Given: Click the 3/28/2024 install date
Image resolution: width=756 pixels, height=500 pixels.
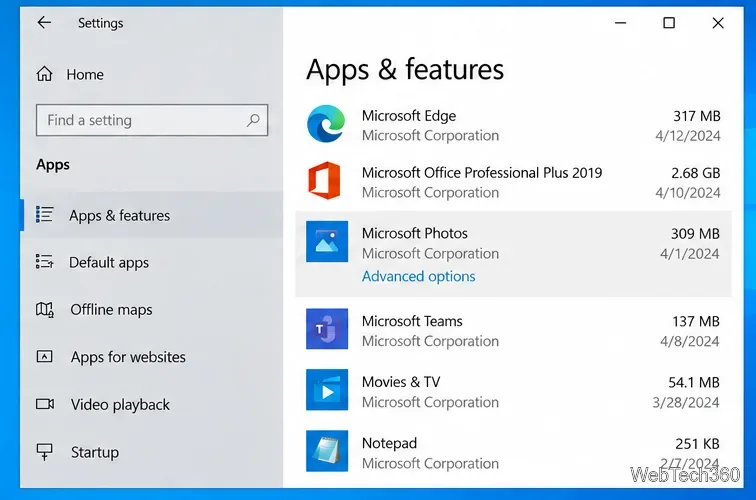Looking at the screenshot, I should (x=686, y=403).
